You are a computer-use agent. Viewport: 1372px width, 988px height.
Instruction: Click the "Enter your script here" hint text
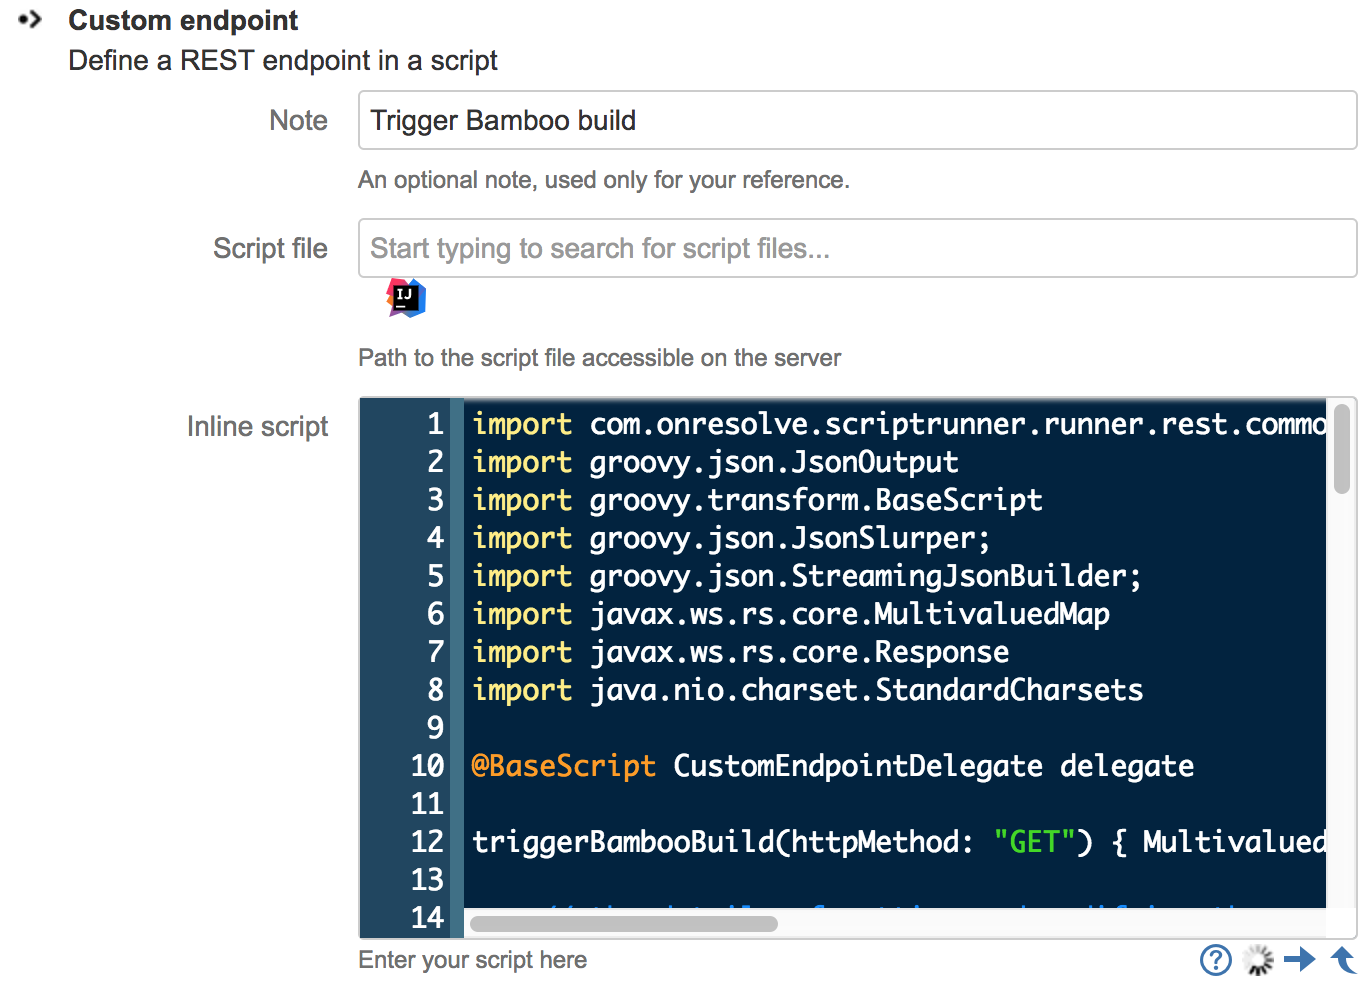tap(473, 960)
